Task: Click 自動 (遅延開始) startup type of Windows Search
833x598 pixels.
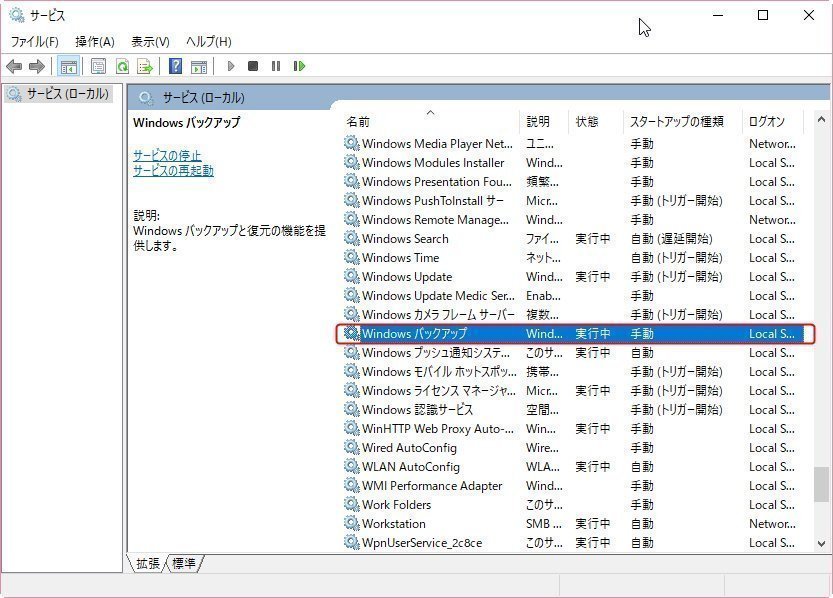Action: click(x=672, y=238)
